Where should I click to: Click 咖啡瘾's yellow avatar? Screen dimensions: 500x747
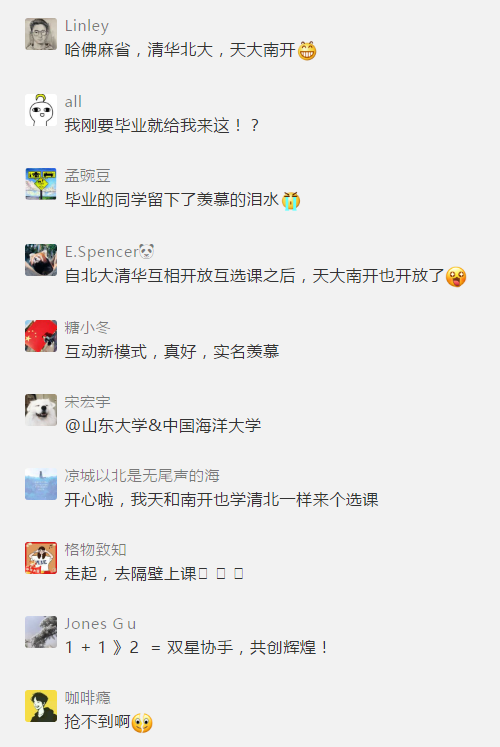(x=41, y=706)
